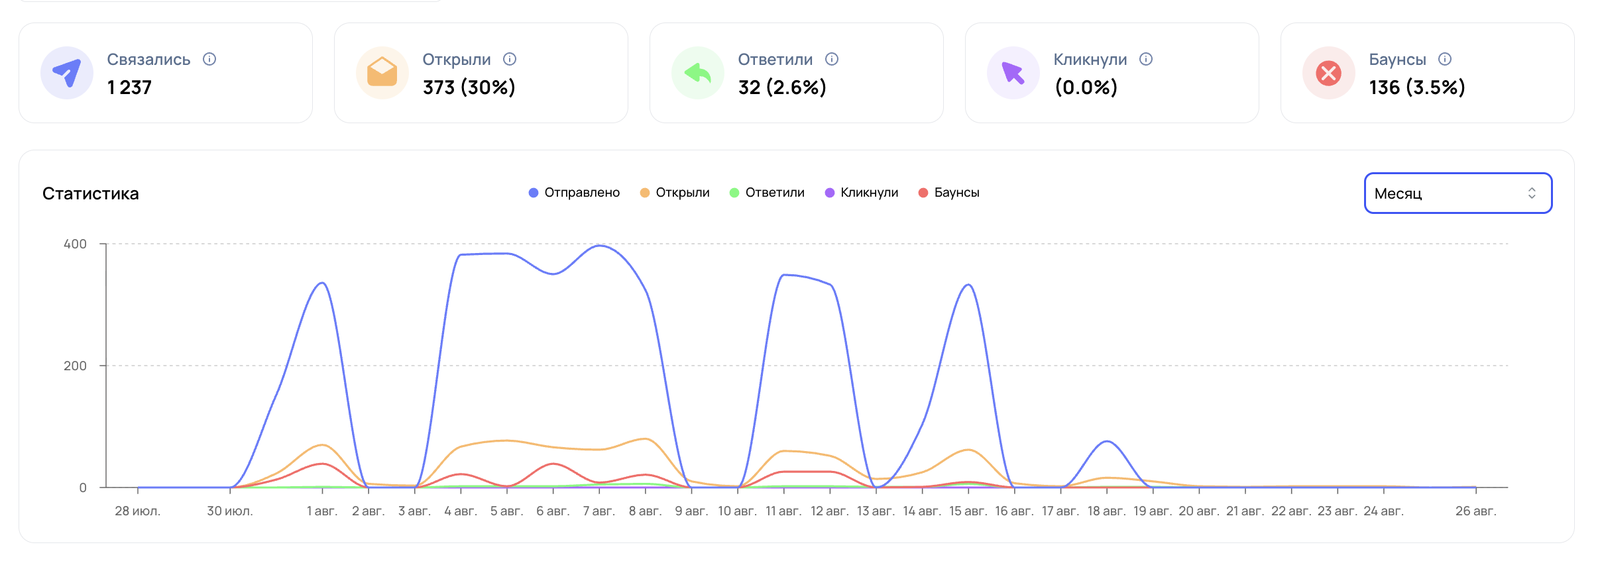Click the green reply arrow Ответили icon
Viewport: 1600px width, 563px height.
(697, 73)
